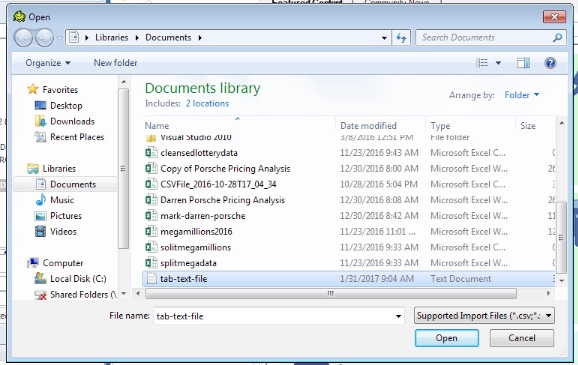The width and height of the screenshot is (578, 365).
Task: Open the Arrange by Folder dropdown
Action: point(522,95)
